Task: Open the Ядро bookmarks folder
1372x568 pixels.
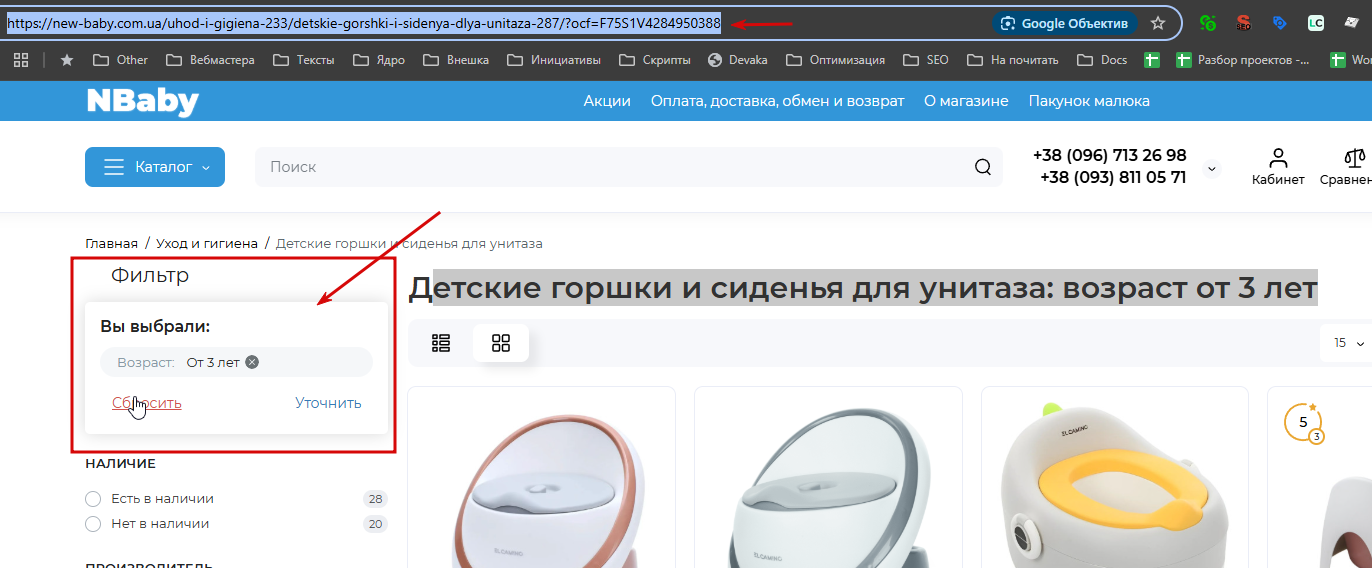Action: pyautogui.click(x=378, y=60)
